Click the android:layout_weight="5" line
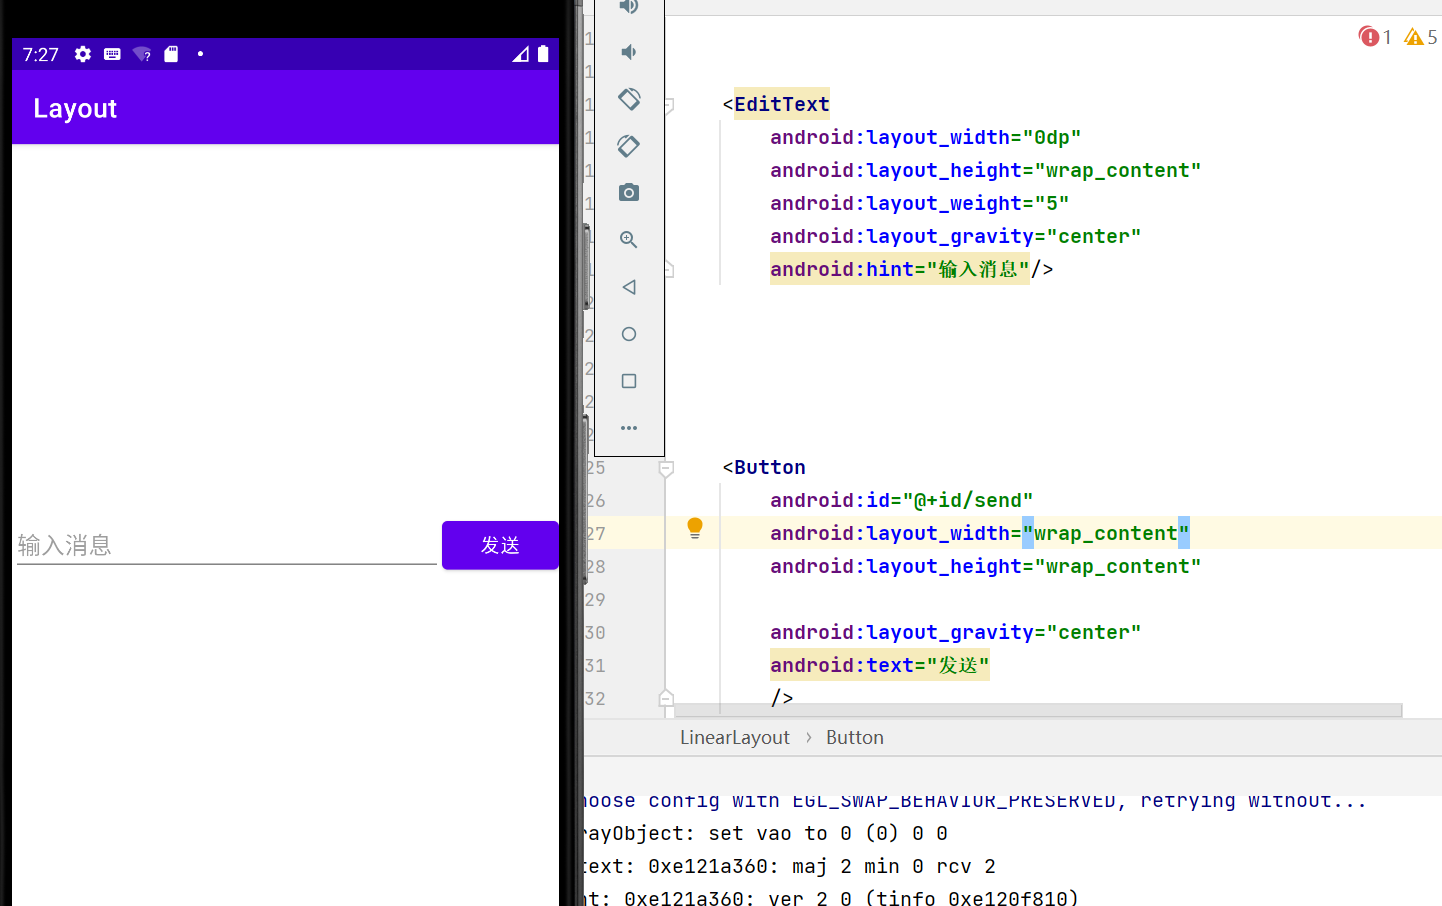This screenshot has width=1442, height=906. [x=920, y=203]
